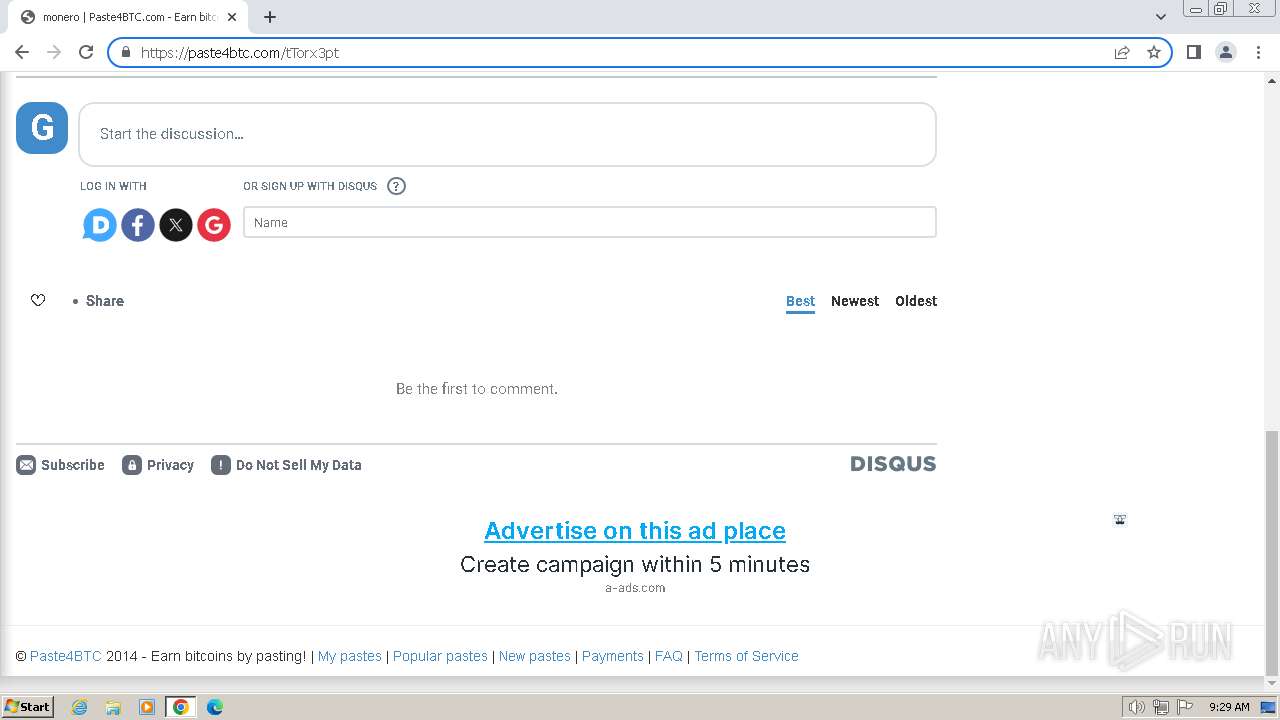Image resolution: width=1280 pixels, height=720 pixels.
Task: Click the Windows Start button
Action: tap(28, 707)
